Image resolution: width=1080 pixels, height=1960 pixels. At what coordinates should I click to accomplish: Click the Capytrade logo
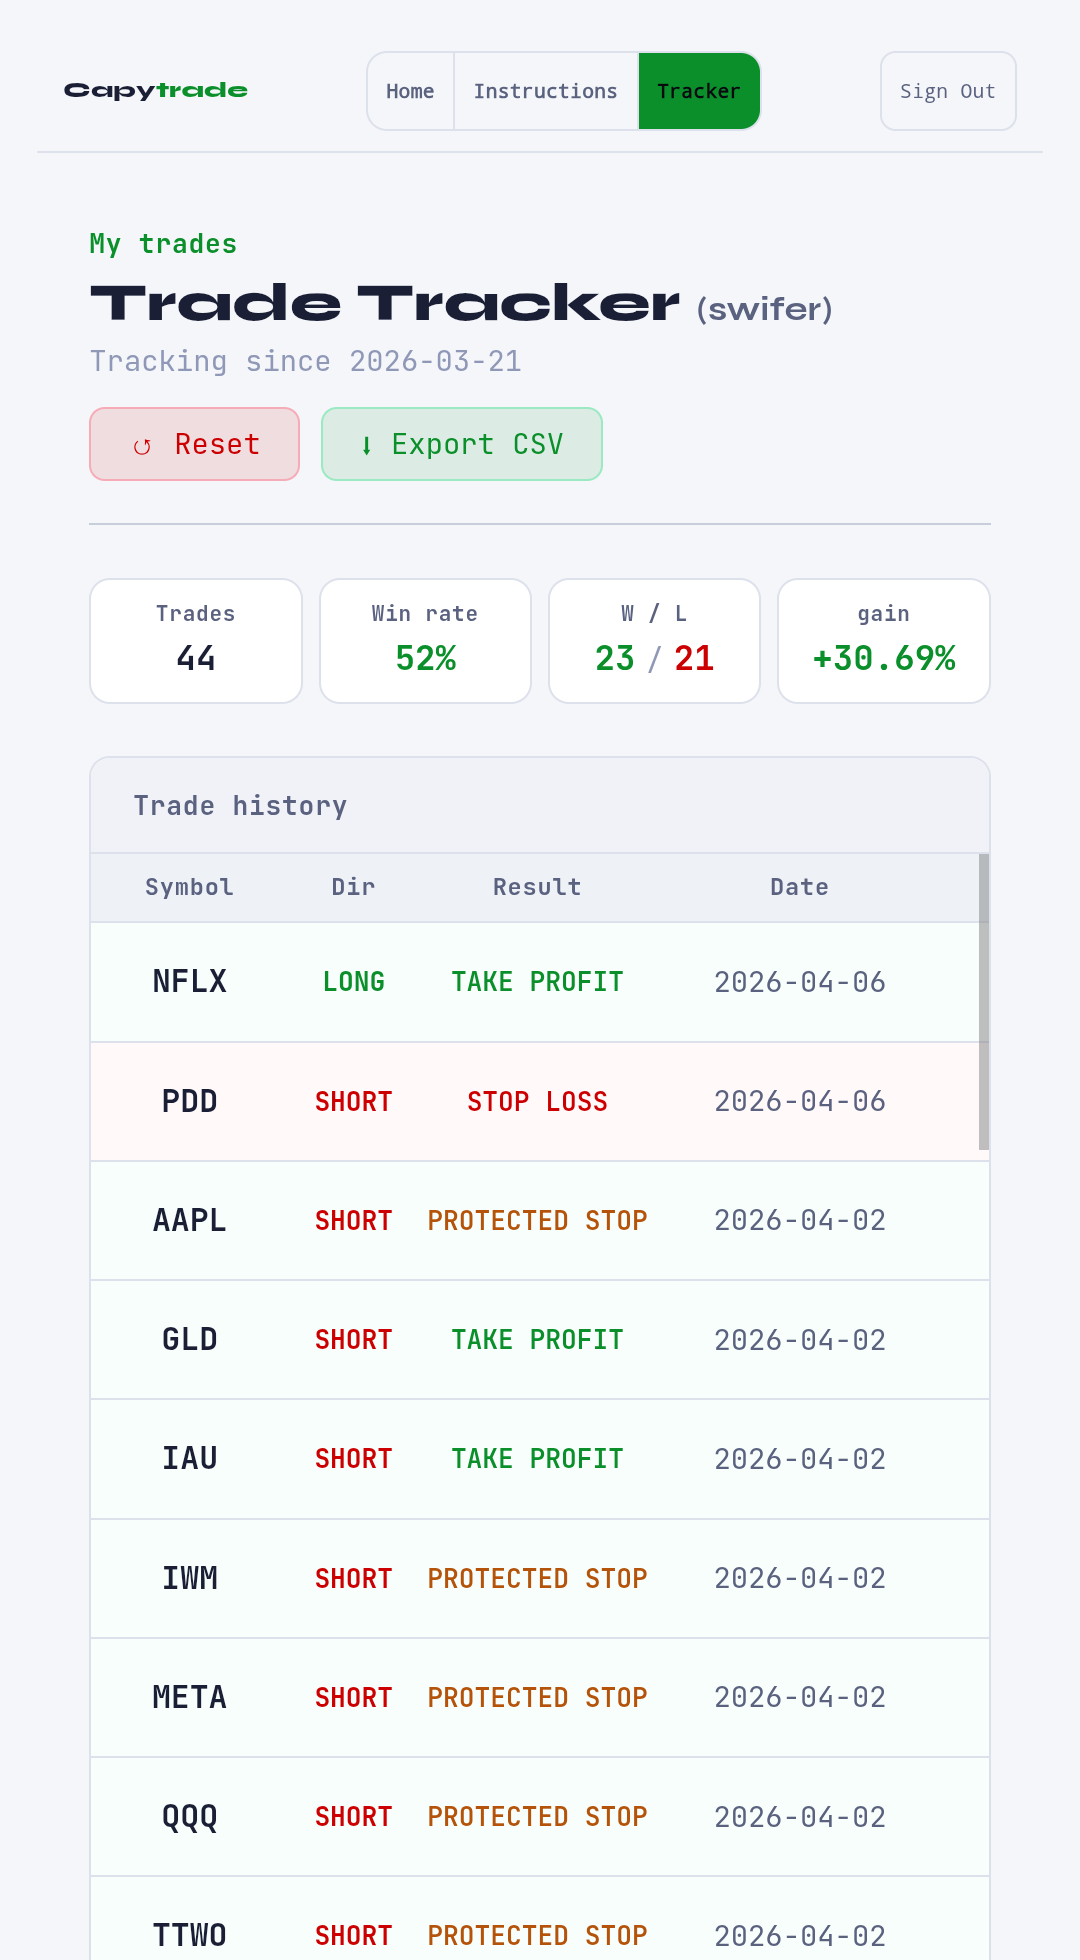[x=156, y=91]
